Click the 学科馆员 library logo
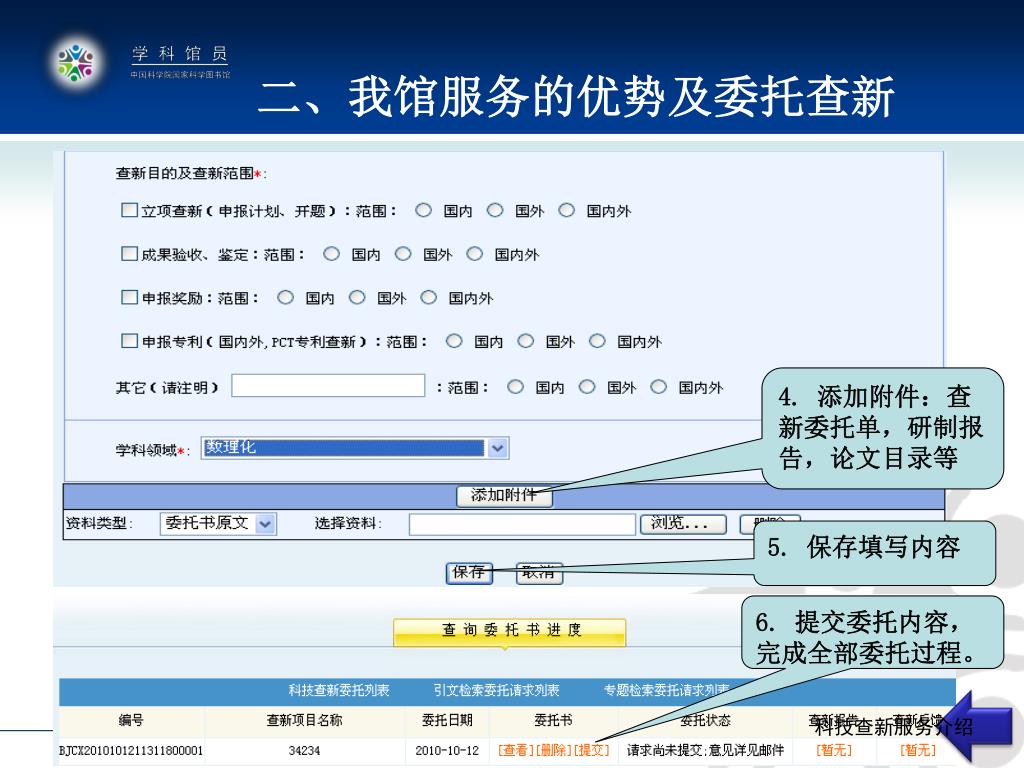The image size is (1024, 768). (x=75, y=61)
